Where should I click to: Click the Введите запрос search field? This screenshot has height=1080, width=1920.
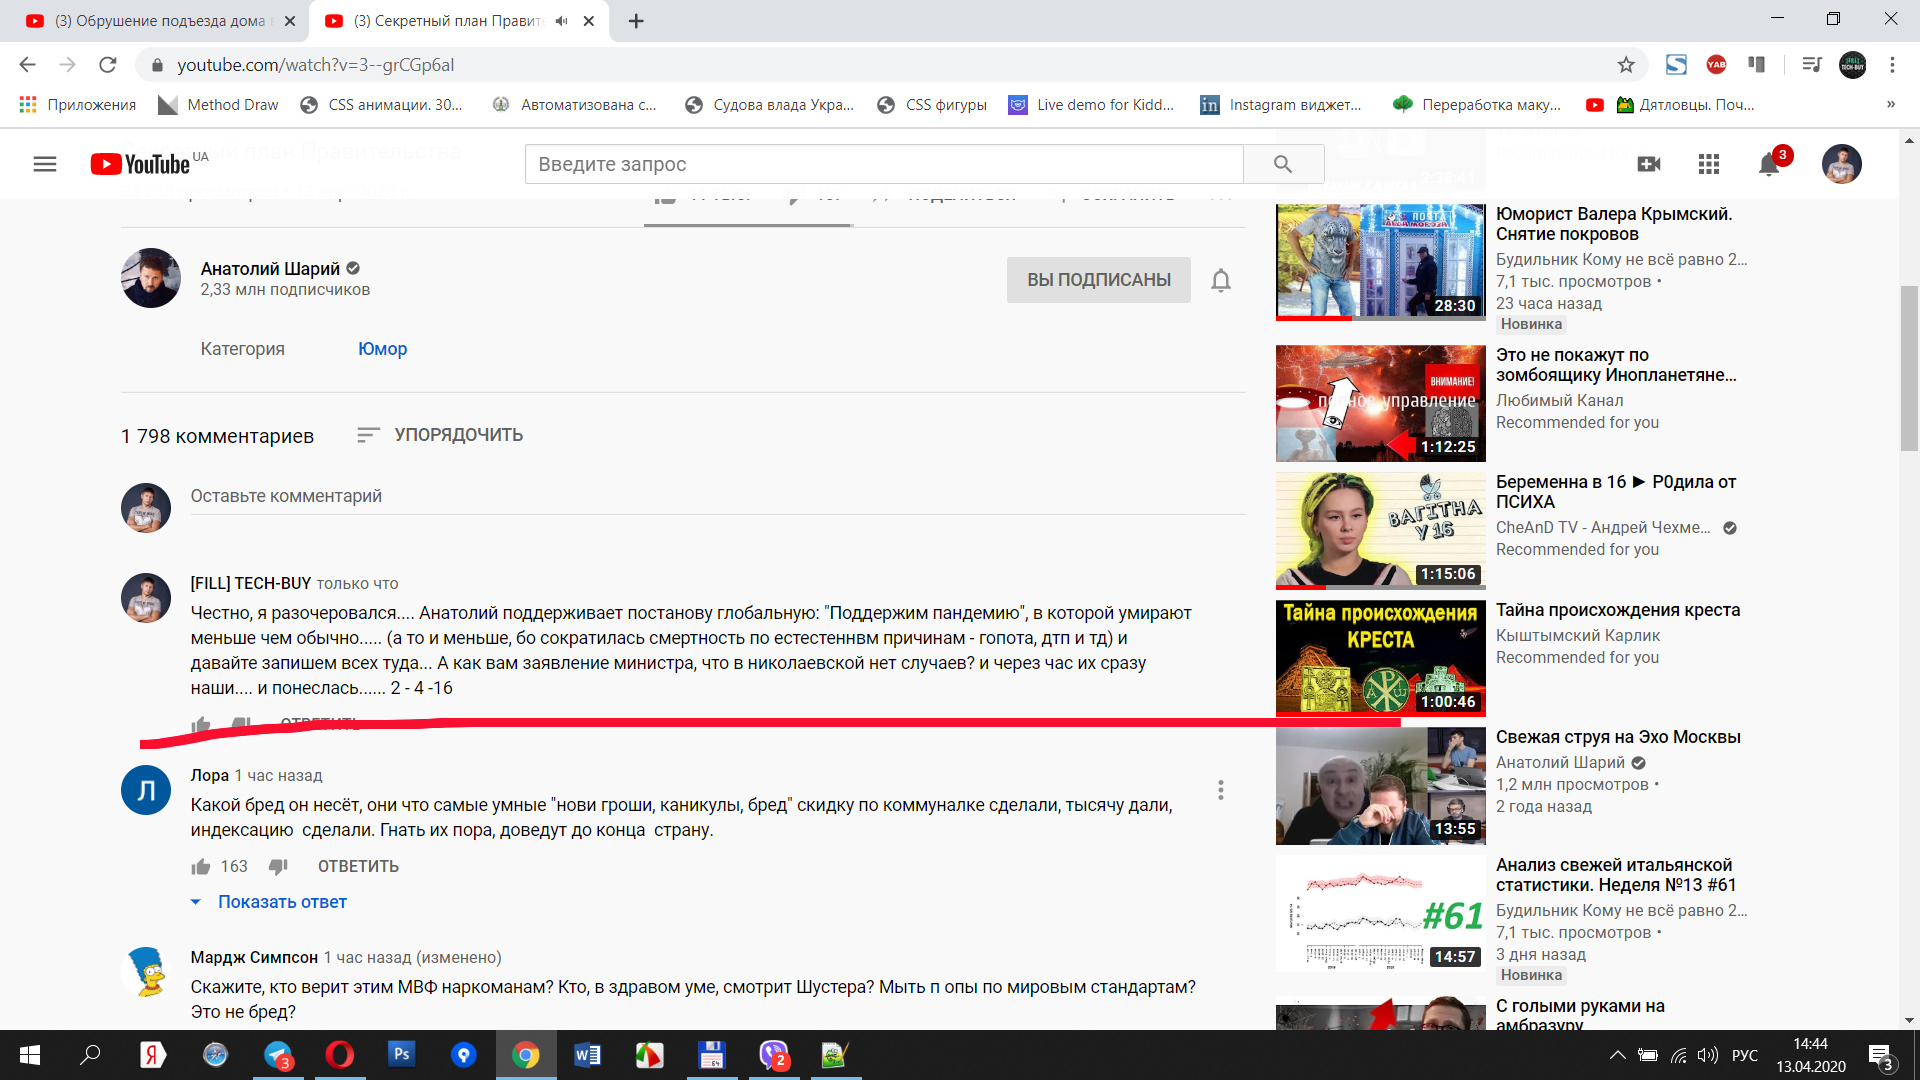884,164
